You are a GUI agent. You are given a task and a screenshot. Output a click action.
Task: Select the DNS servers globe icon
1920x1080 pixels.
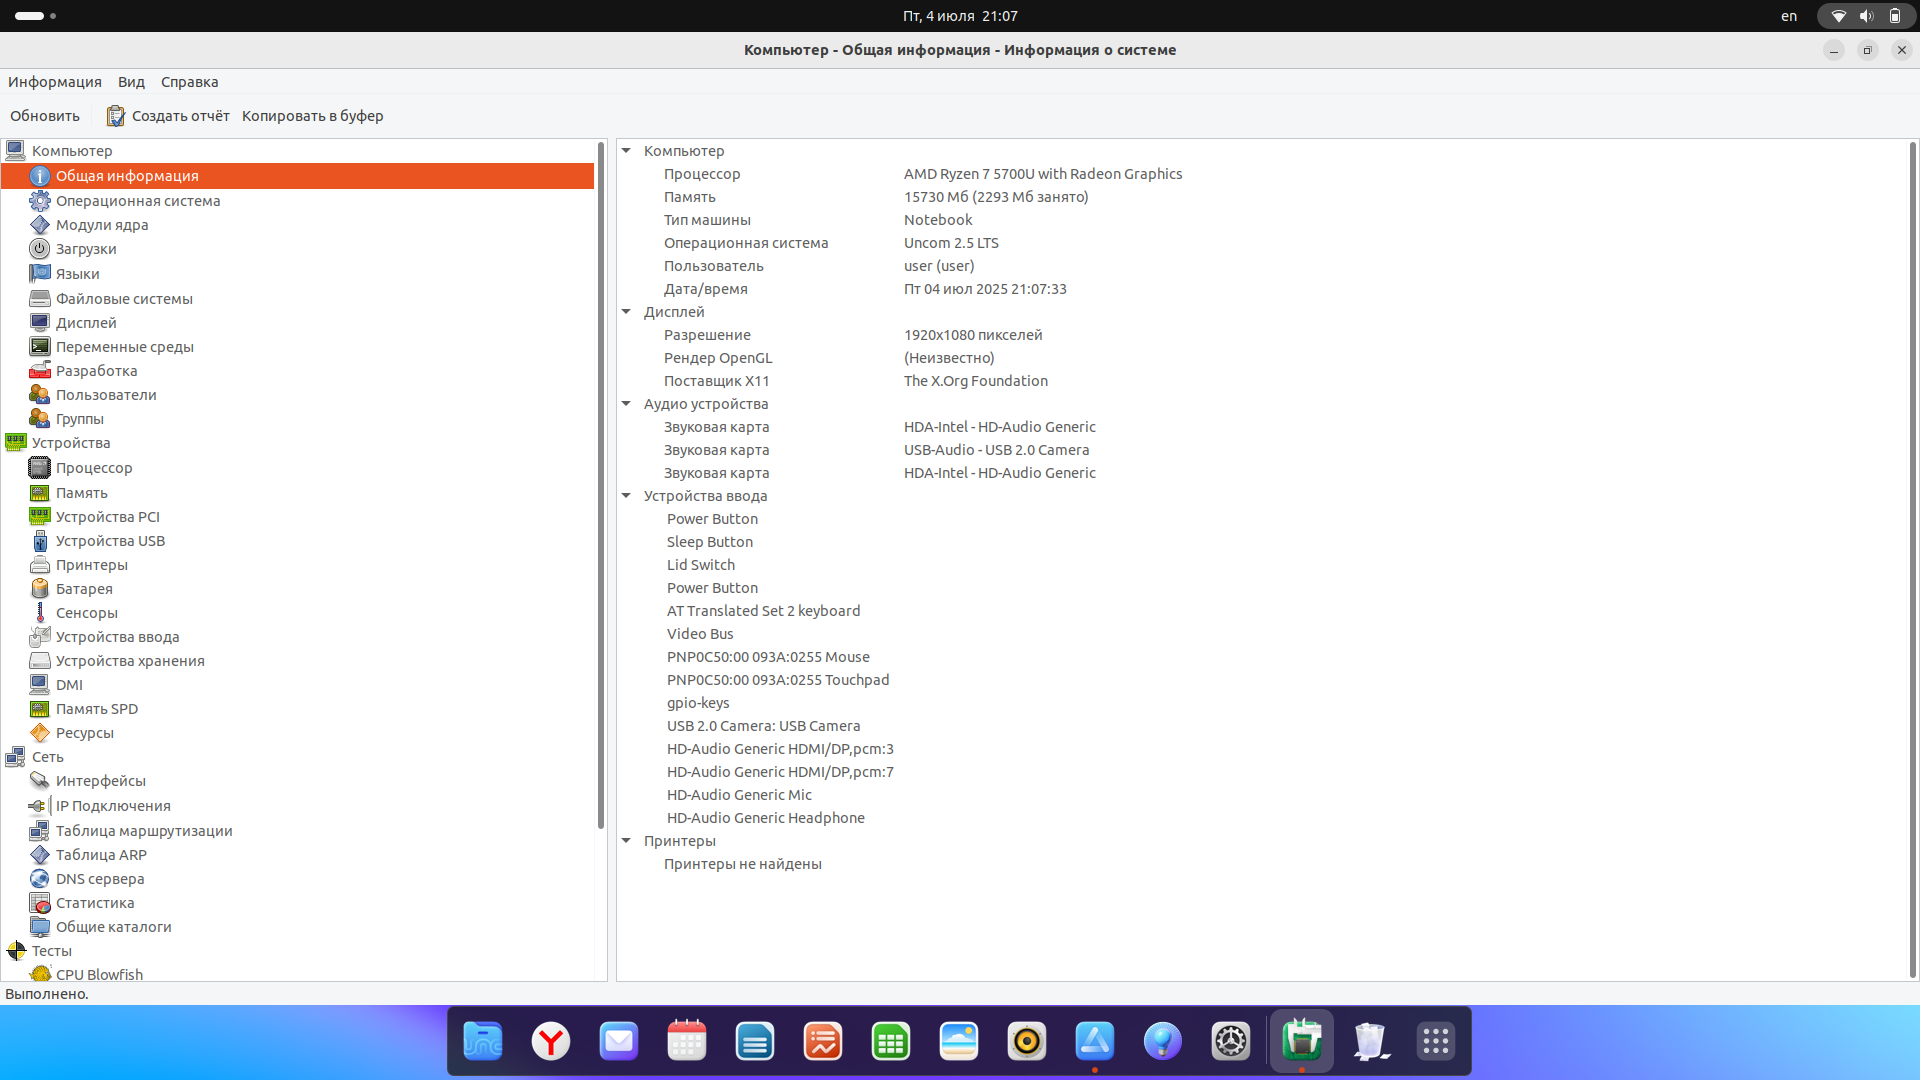click(x=39, y=879)
